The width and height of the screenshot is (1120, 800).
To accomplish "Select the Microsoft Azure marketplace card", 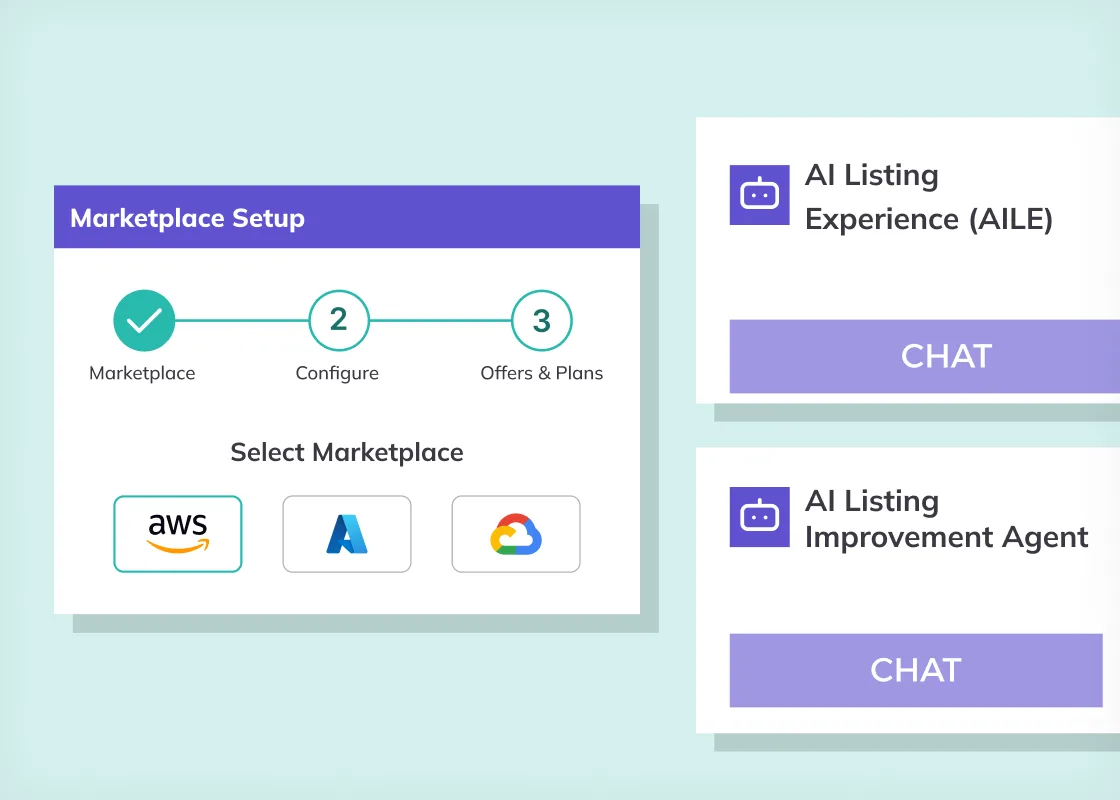I will pyautogui.click(x=347, y=534).
